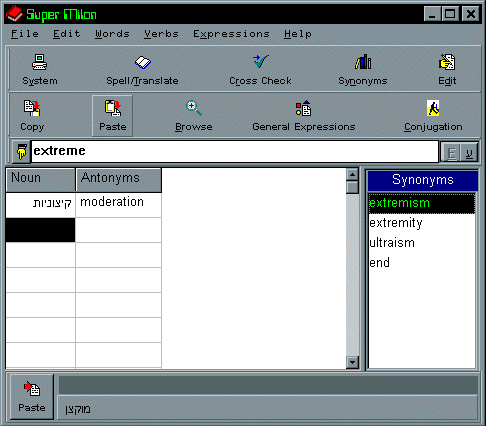Open the Help menu
The image size is (486, 426).
pyautogui.click(x=298, y=34)
